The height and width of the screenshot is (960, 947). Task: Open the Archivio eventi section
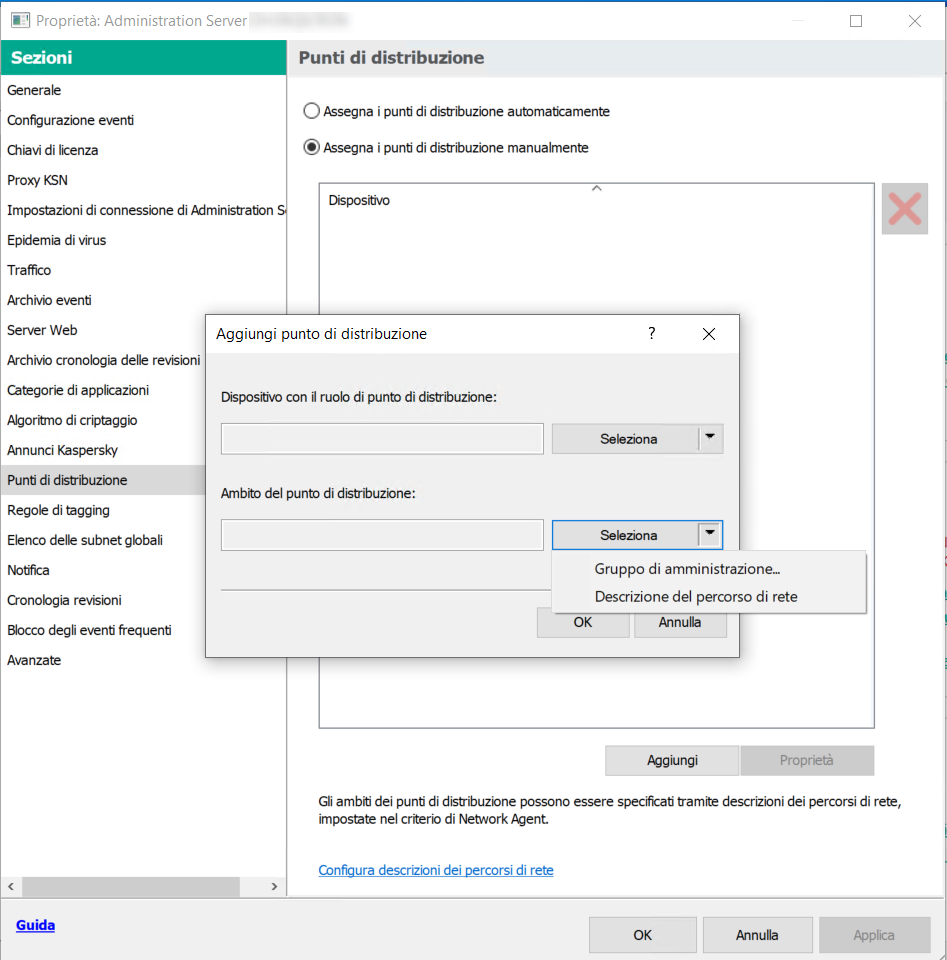(143, 300)
